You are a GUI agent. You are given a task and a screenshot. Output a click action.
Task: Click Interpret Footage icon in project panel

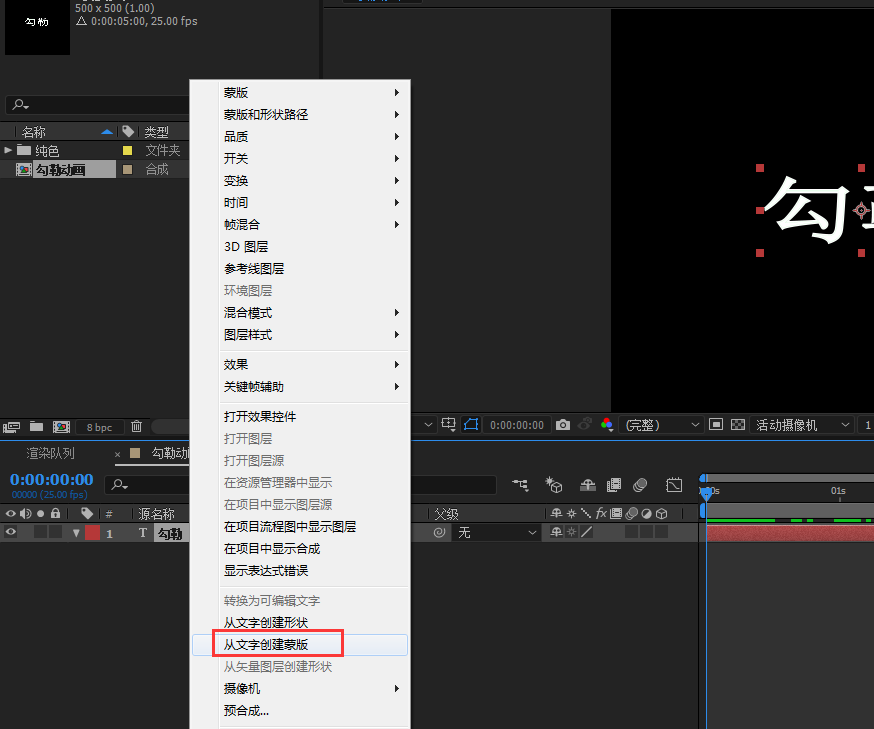[11, 427]
